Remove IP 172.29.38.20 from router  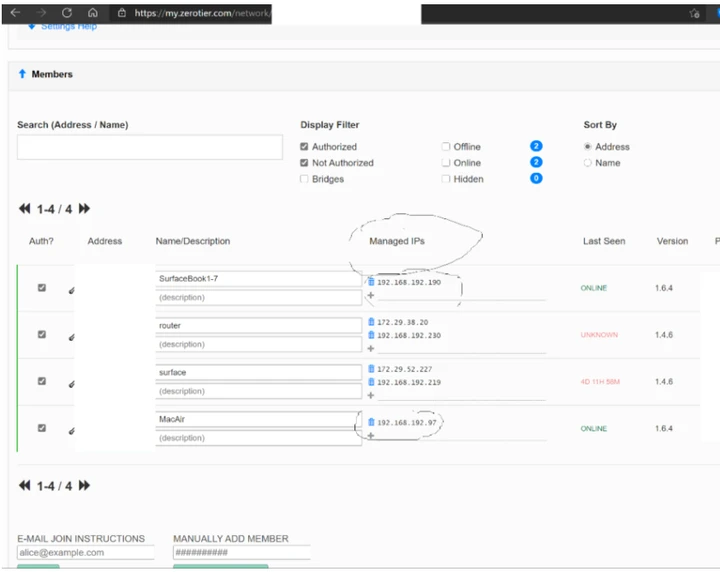click(371, 322)
